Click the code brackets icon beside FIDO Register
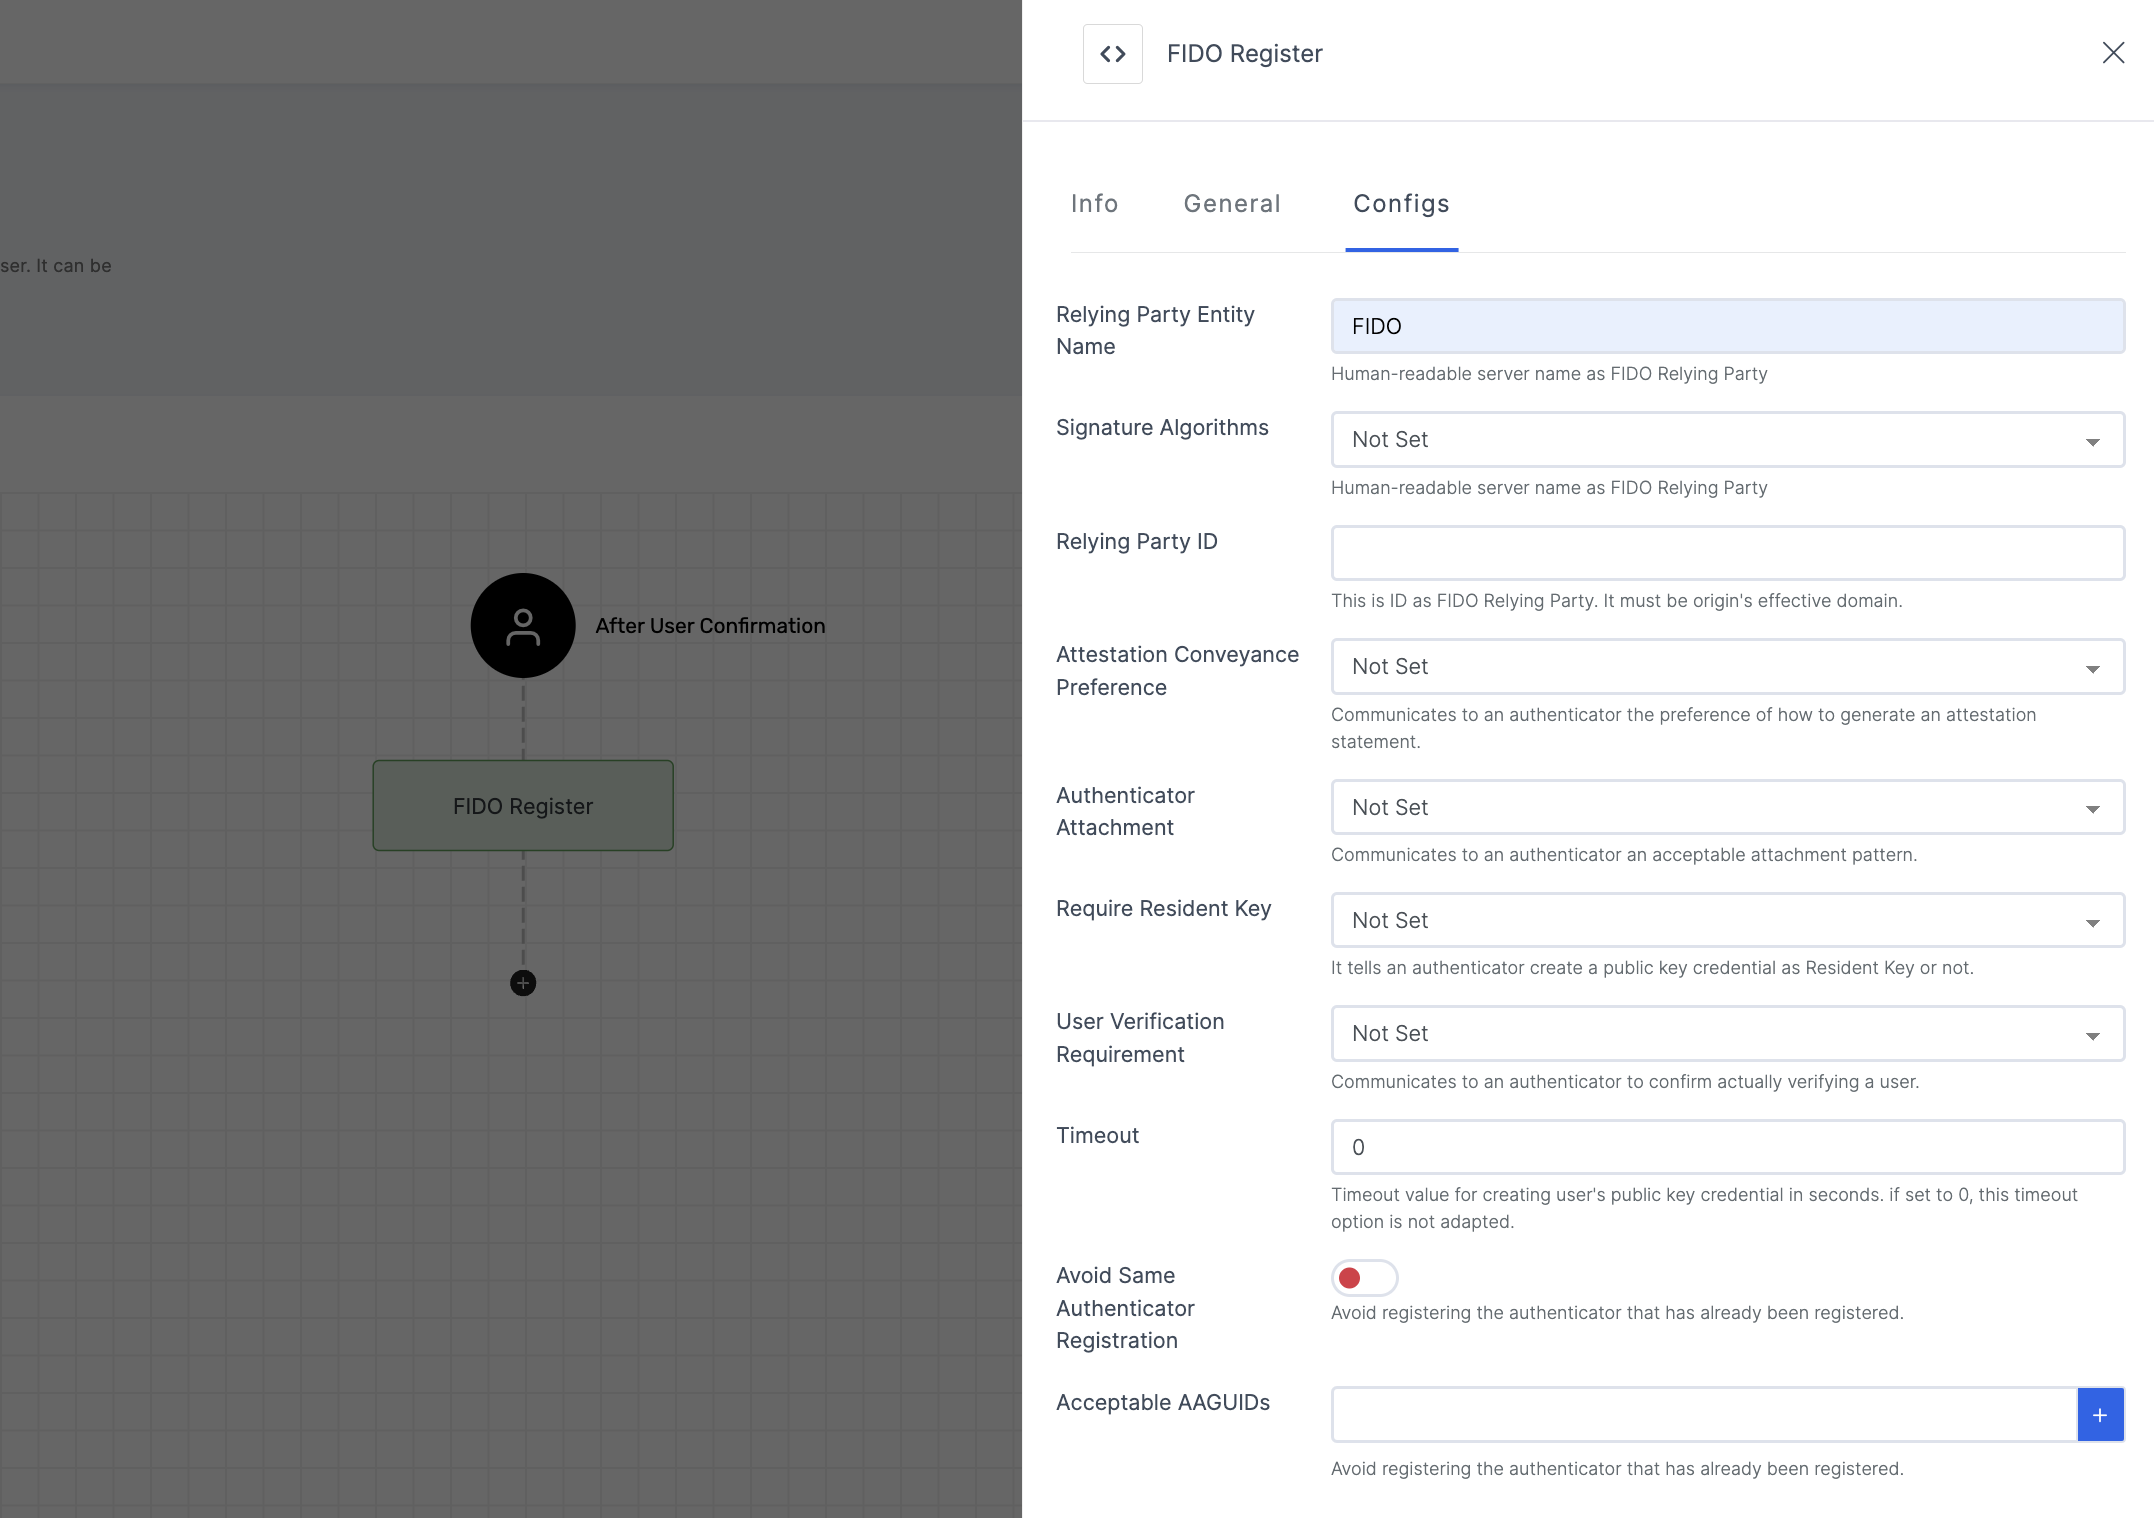Image resolution: width=2154 pixels, height=1518 pixels. click(1112, 54)
